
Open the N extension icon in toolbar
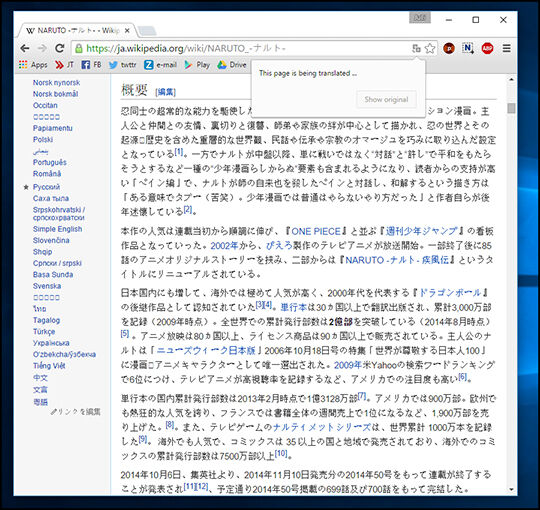pyautogui.click(x=468, y=48)
